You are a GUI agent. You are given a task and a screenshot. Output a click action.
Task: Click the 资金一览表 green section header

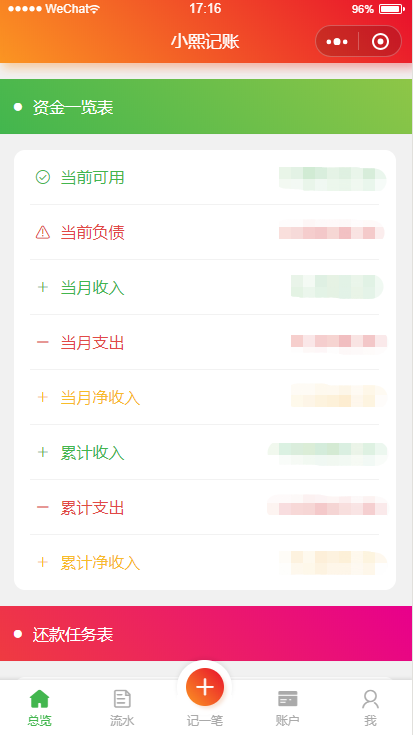pyautogui.click(x=206, y=107)
